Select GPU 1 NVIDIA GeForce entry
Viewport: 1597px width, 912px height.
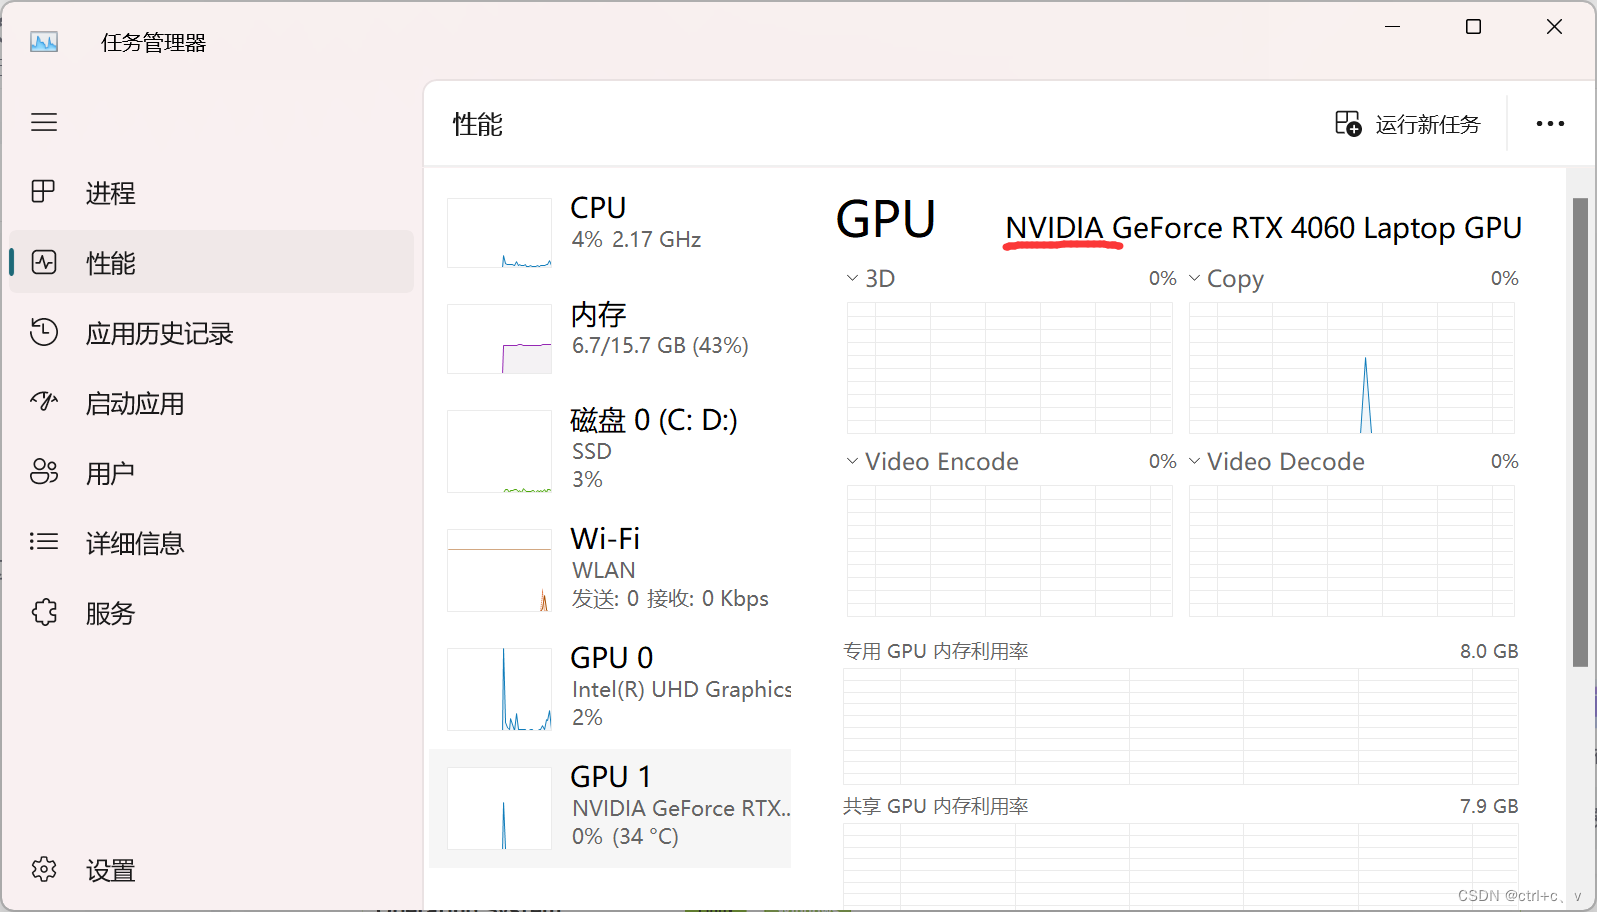[610, 808]
